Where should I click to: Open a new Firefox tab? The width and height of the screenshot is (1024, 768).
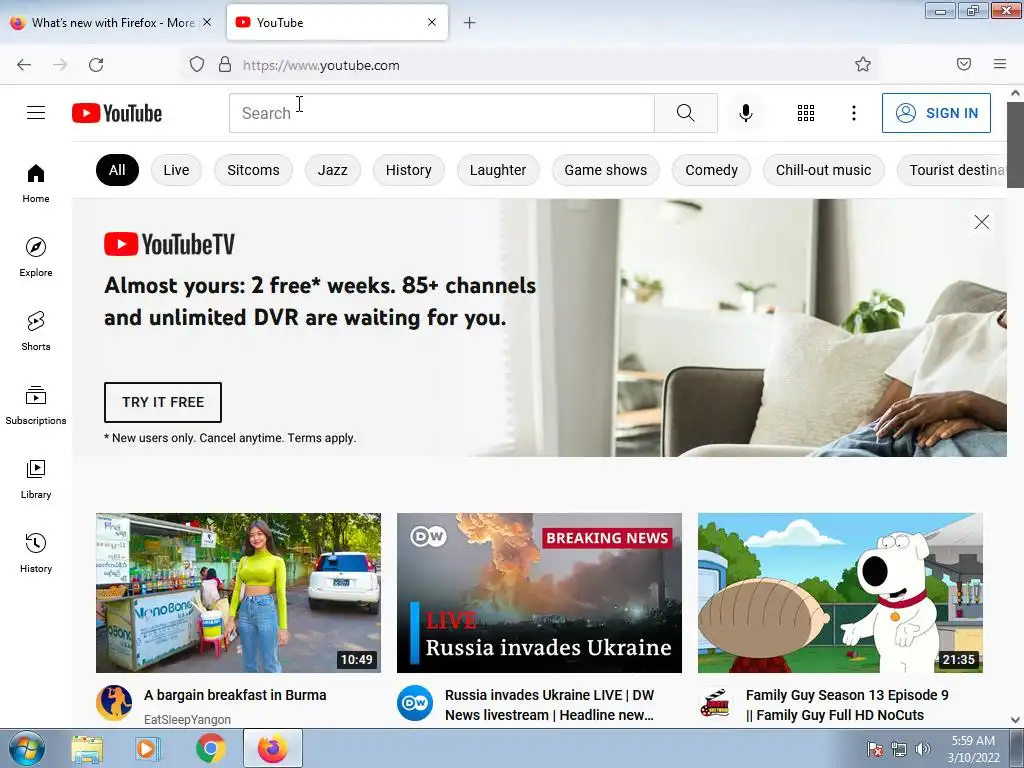tap(470, 23)
